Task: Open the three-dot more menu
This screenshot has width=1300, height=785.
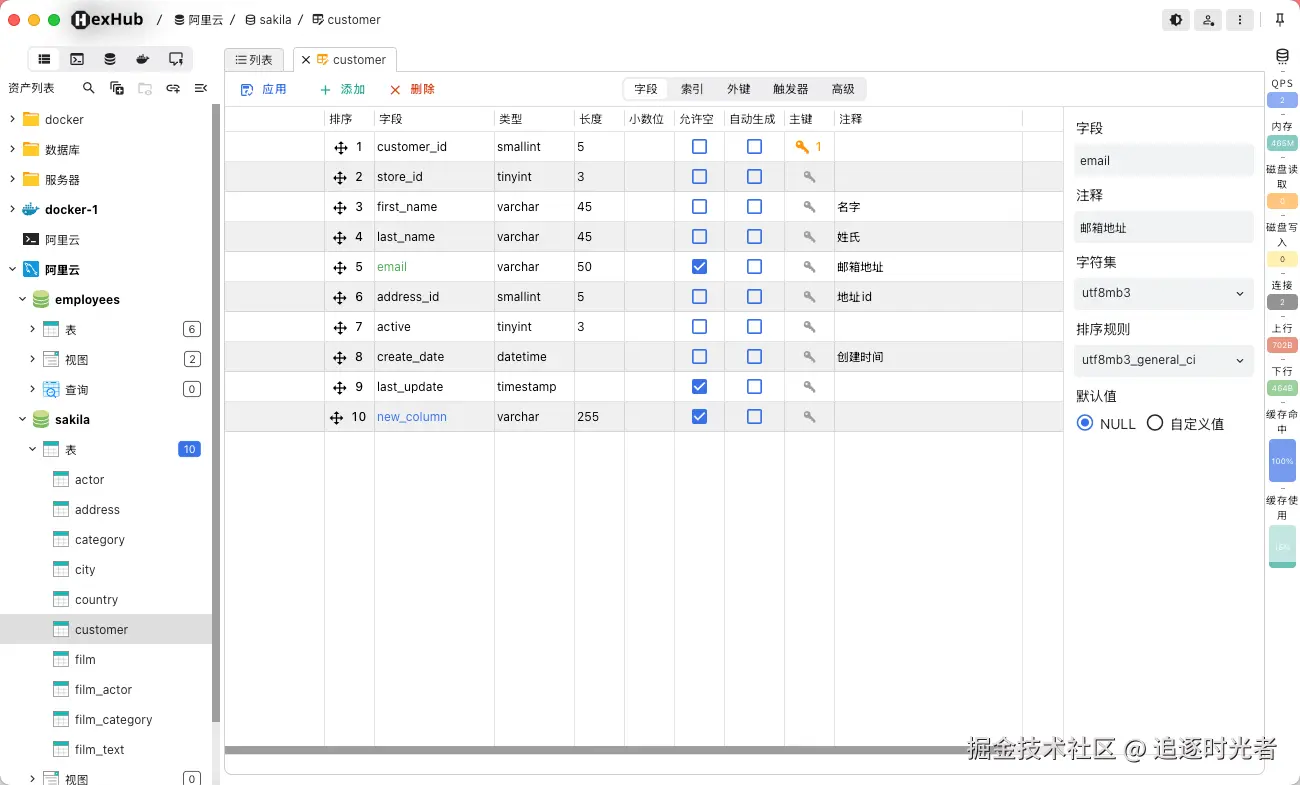Action: click(1241, 19)
